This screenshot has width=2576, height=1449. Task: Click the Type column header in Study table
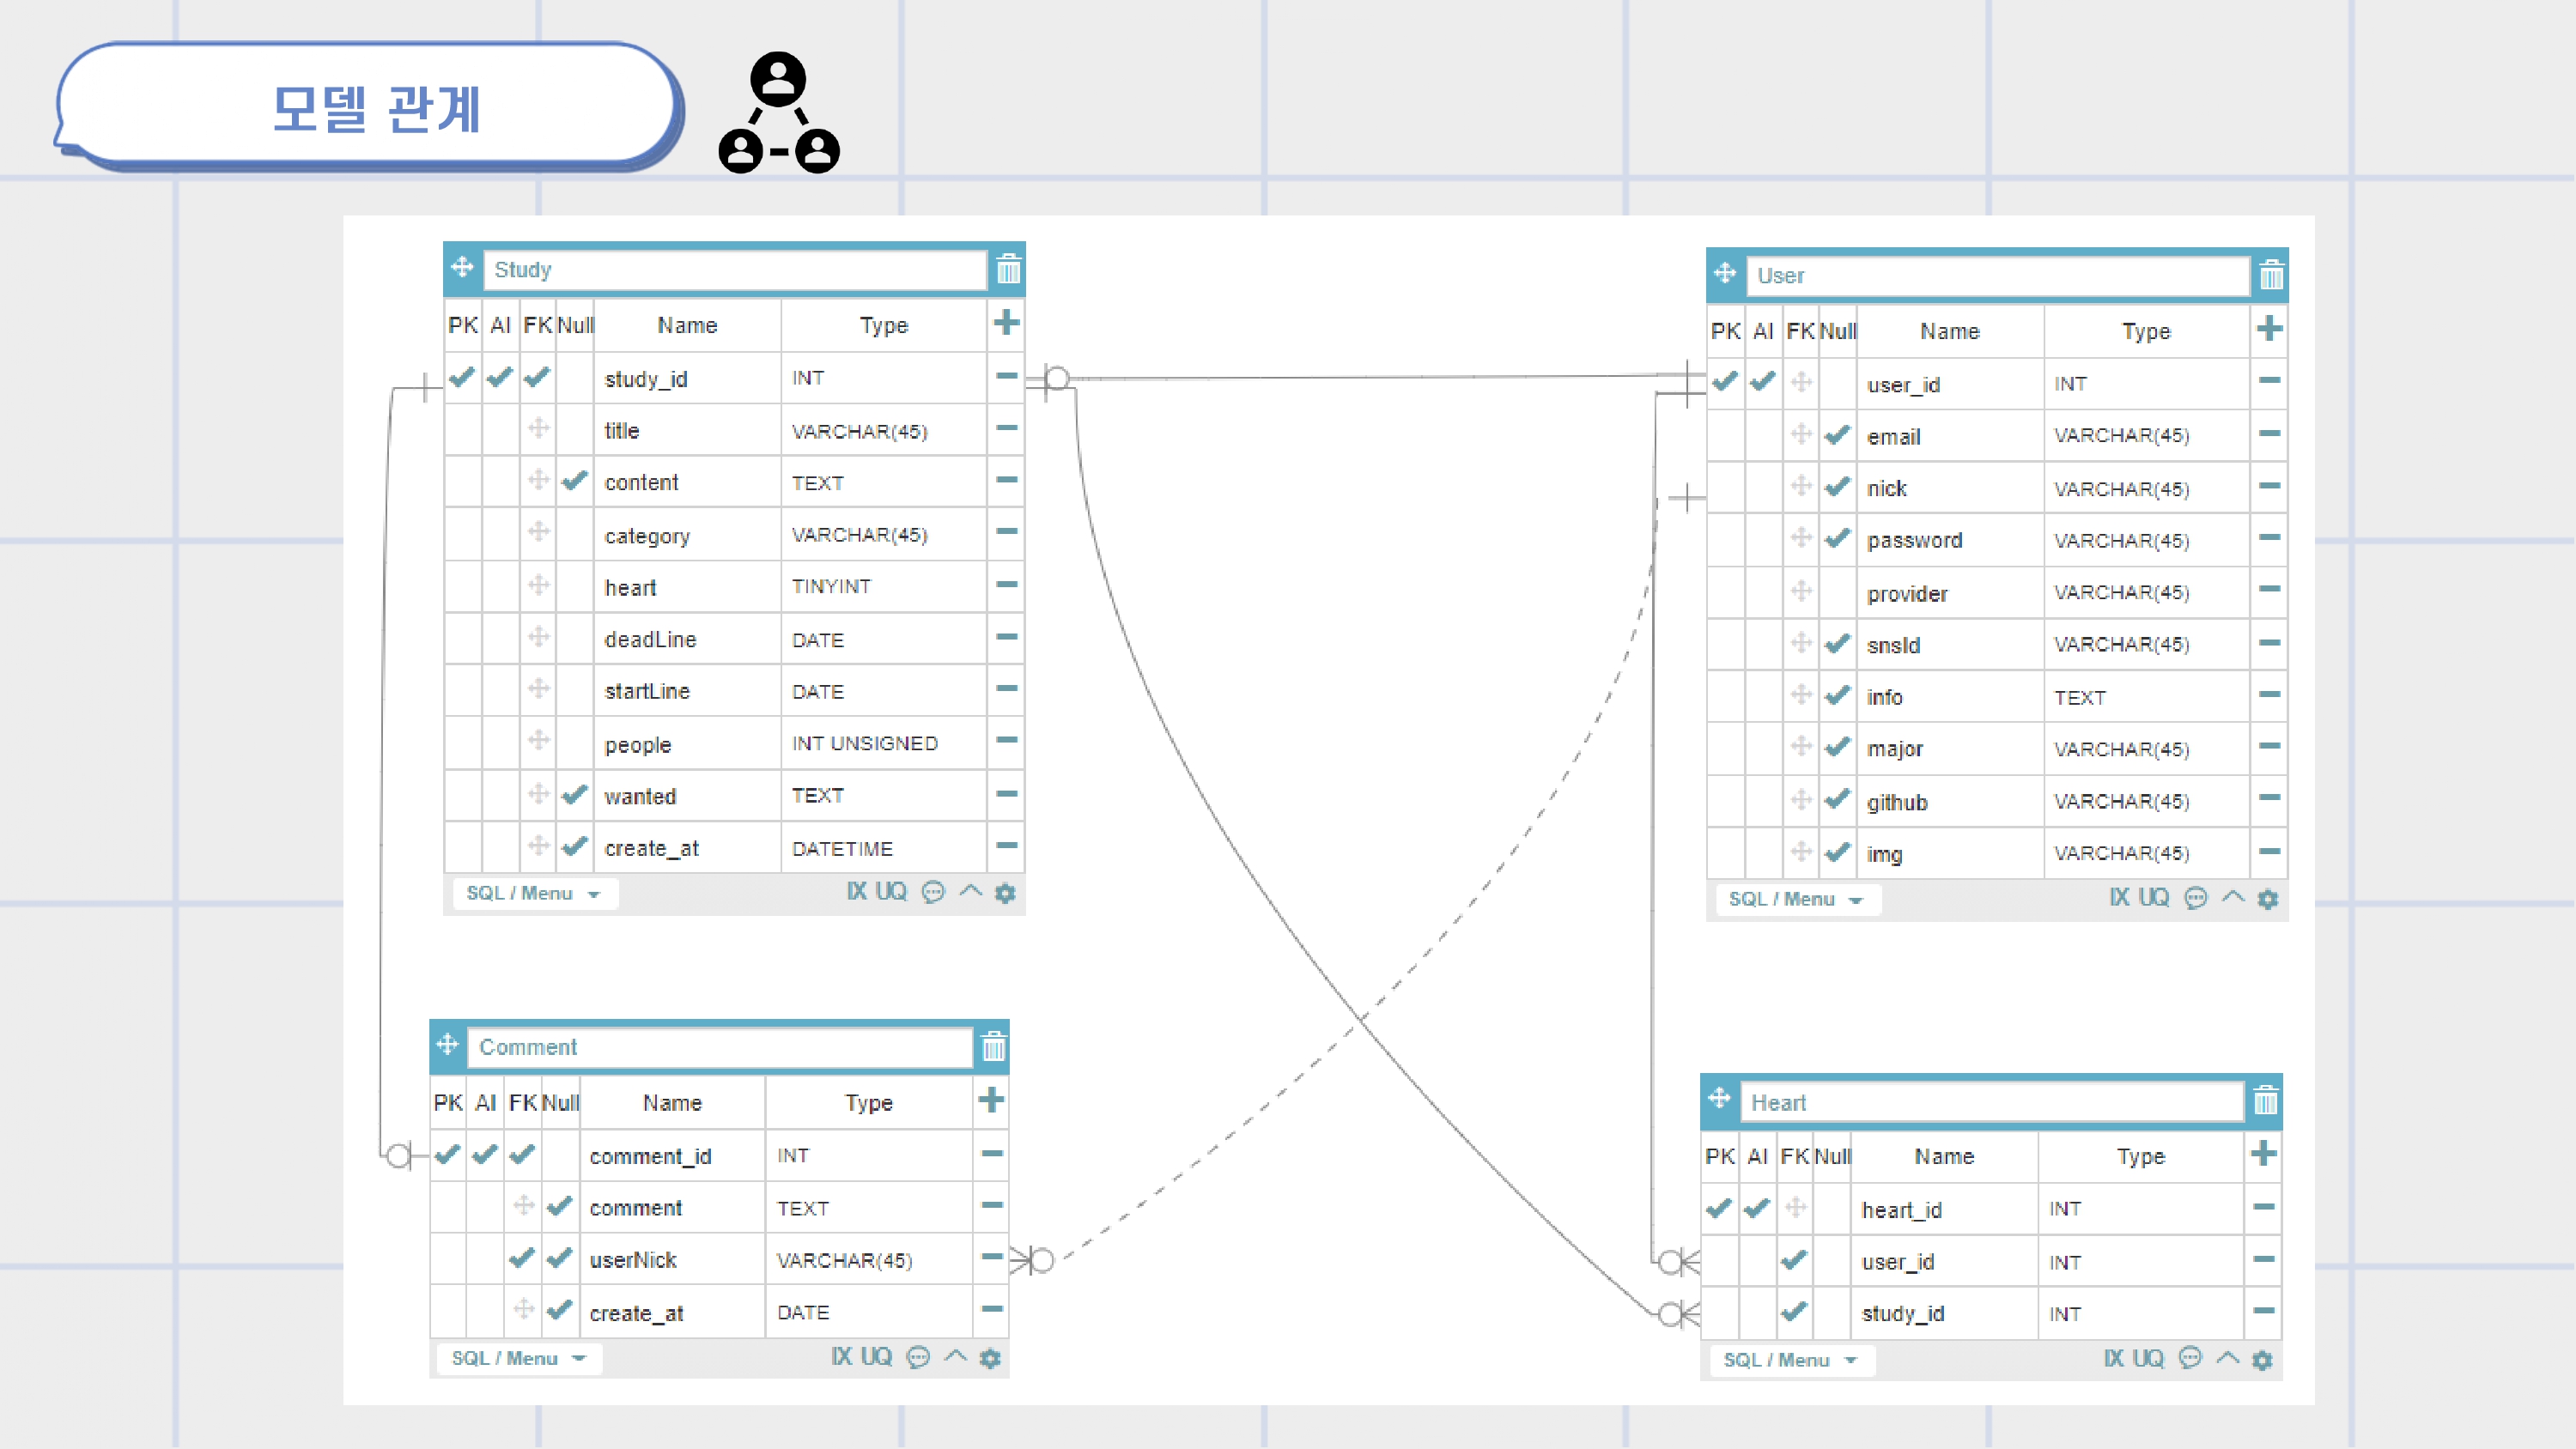[883, 325]
